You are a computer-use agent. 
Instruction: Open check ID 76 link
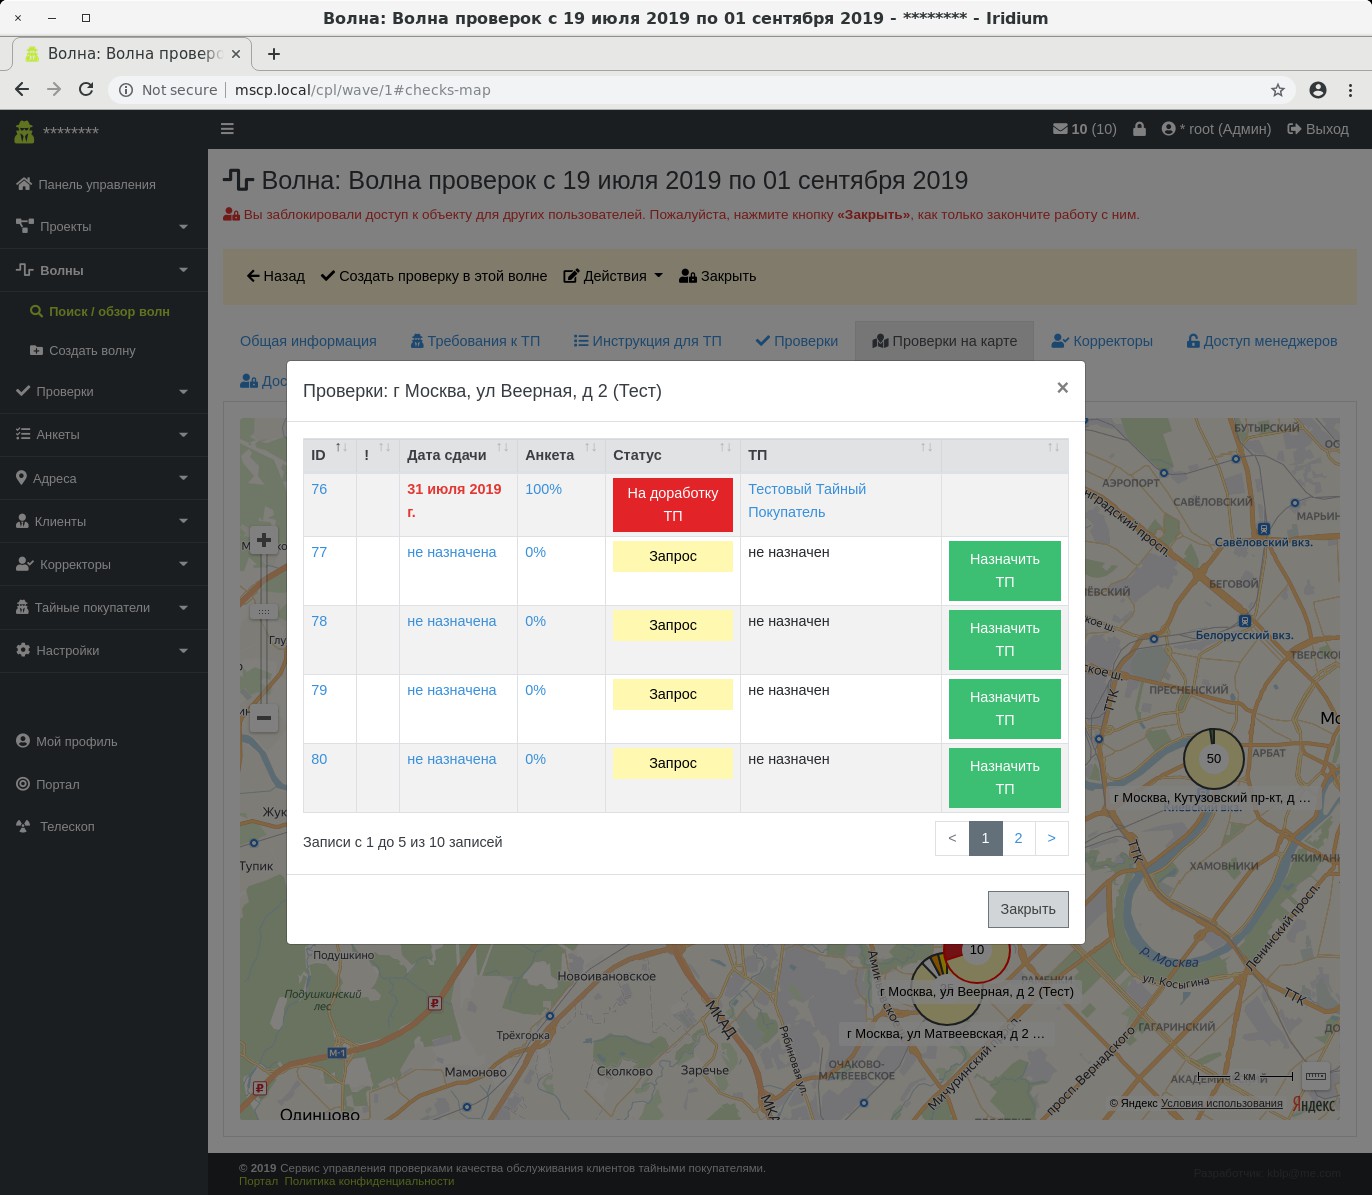point(319,489)
